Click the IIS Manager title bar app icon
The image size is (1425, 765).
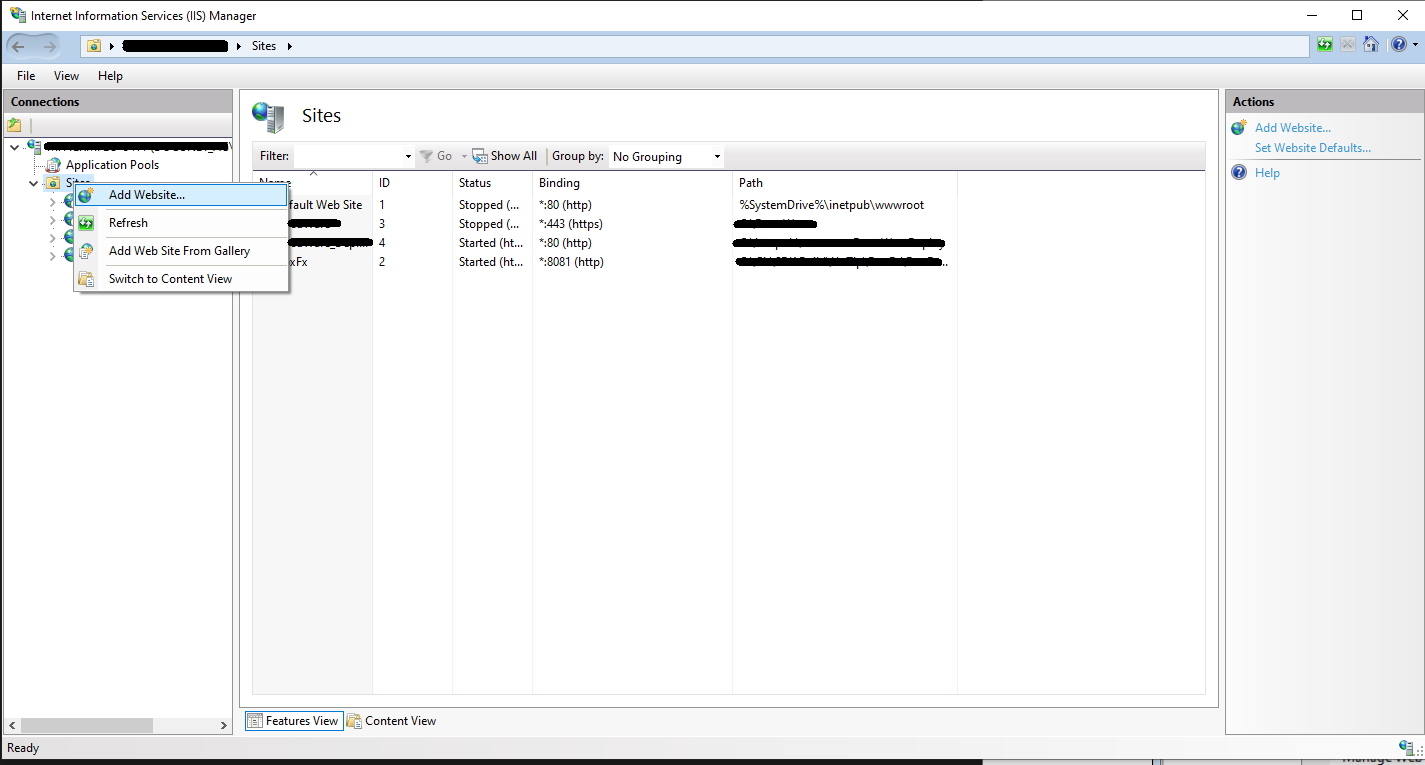point(18,15)
